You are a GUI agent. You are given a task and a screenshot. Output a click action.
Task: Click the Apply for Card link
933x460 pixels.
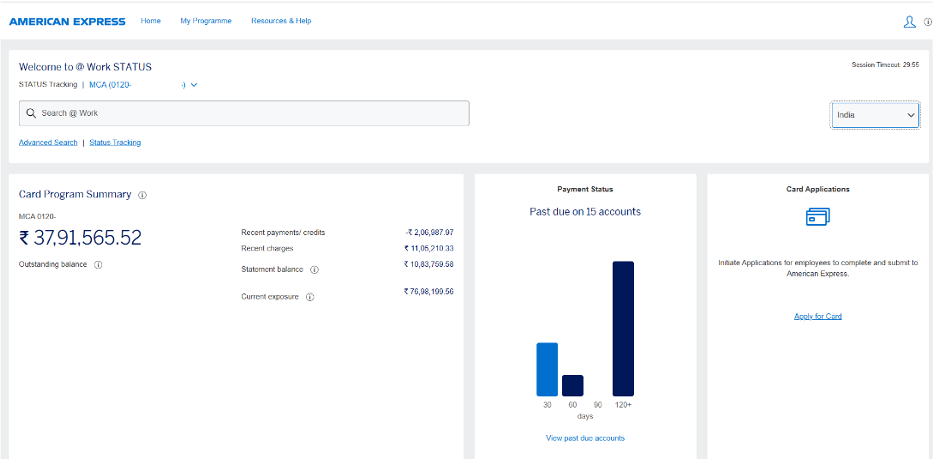(x=818, y=316)
